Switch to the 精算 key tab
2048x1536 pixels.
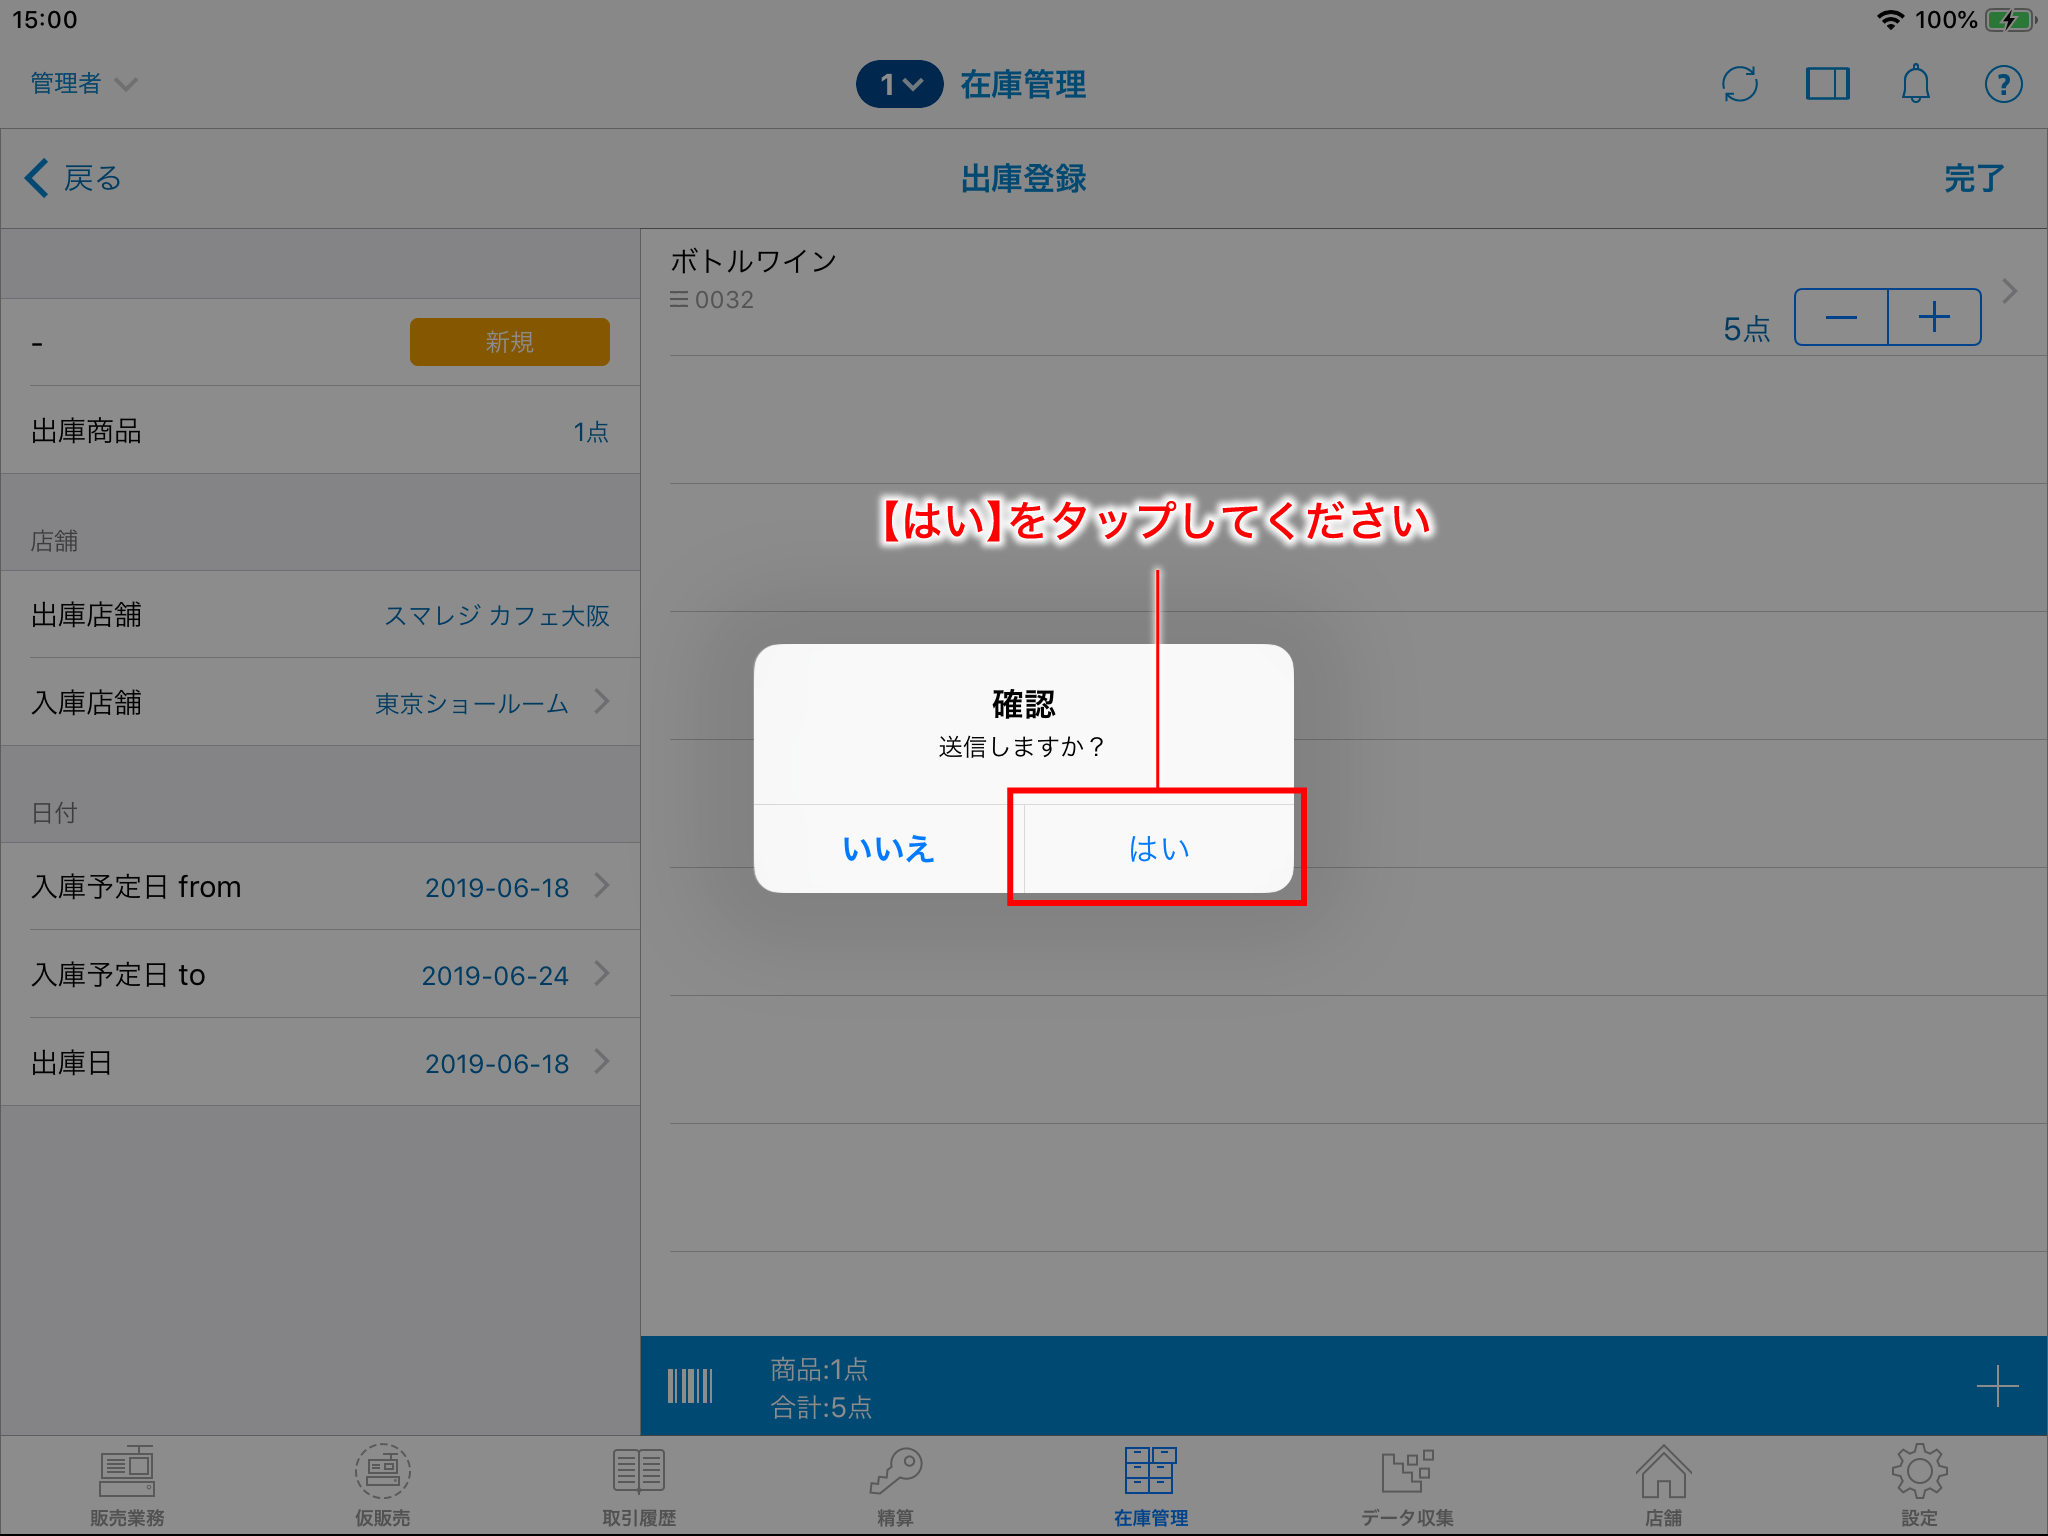click(x=895, y=1486)
